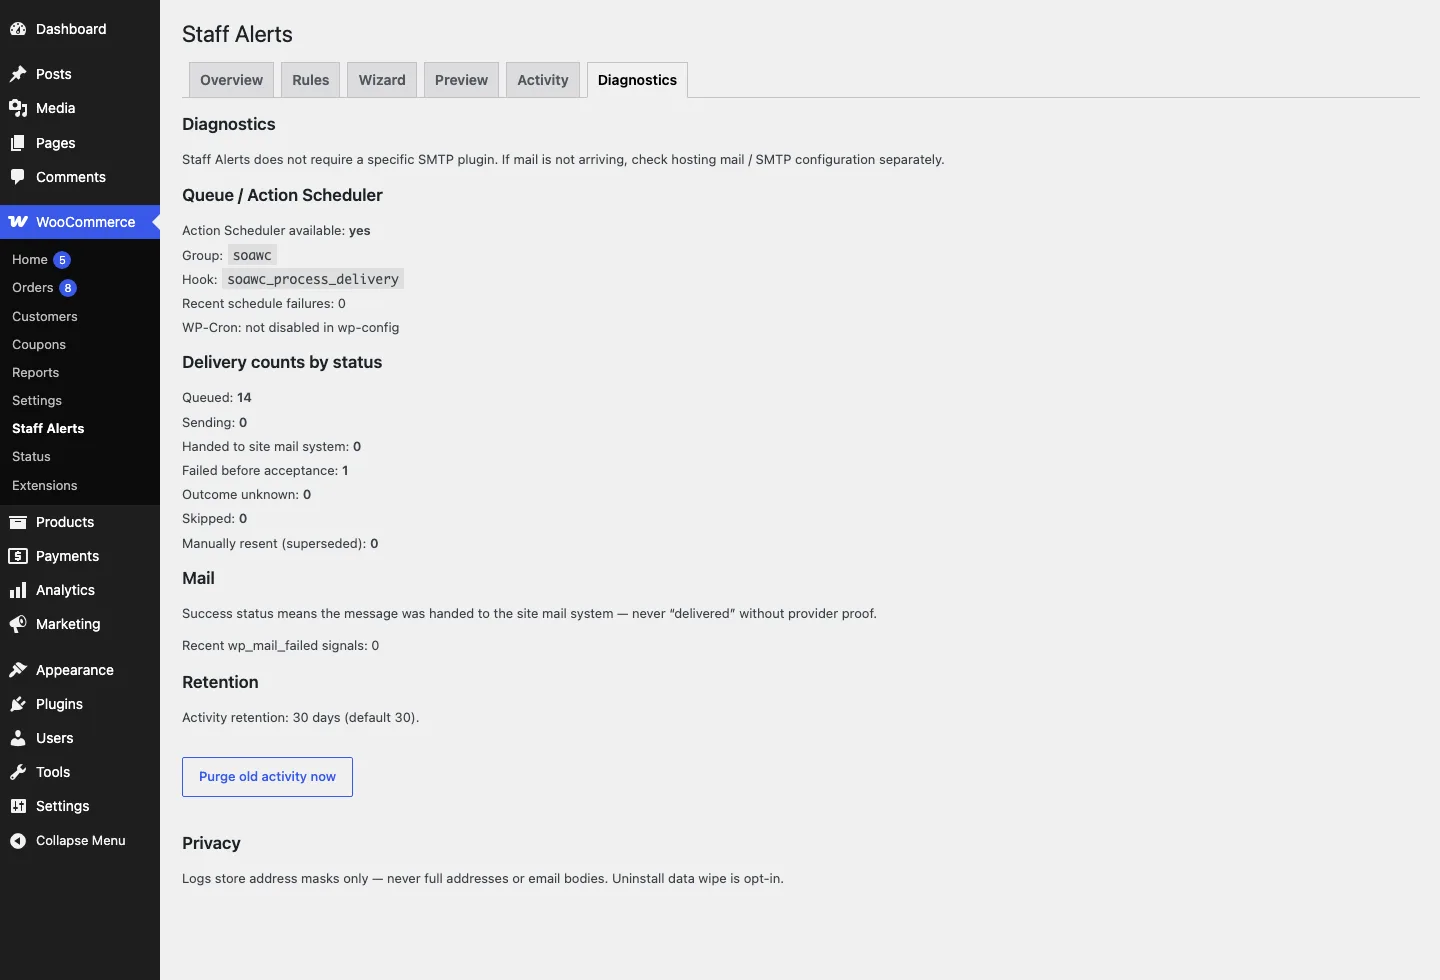Click the Marketing megaphone icon

(18, 624)
